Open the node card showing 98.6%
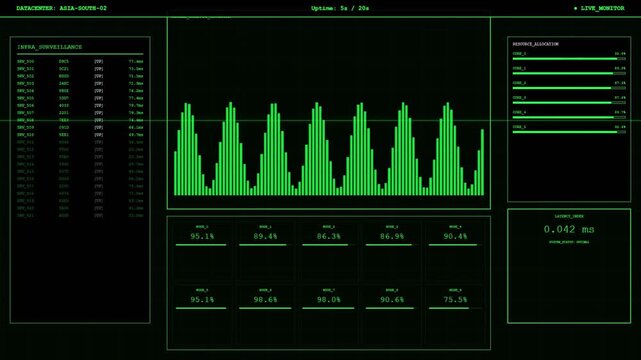Image resolution: width=641 pixels, height=360 pixels. point(265,315)
